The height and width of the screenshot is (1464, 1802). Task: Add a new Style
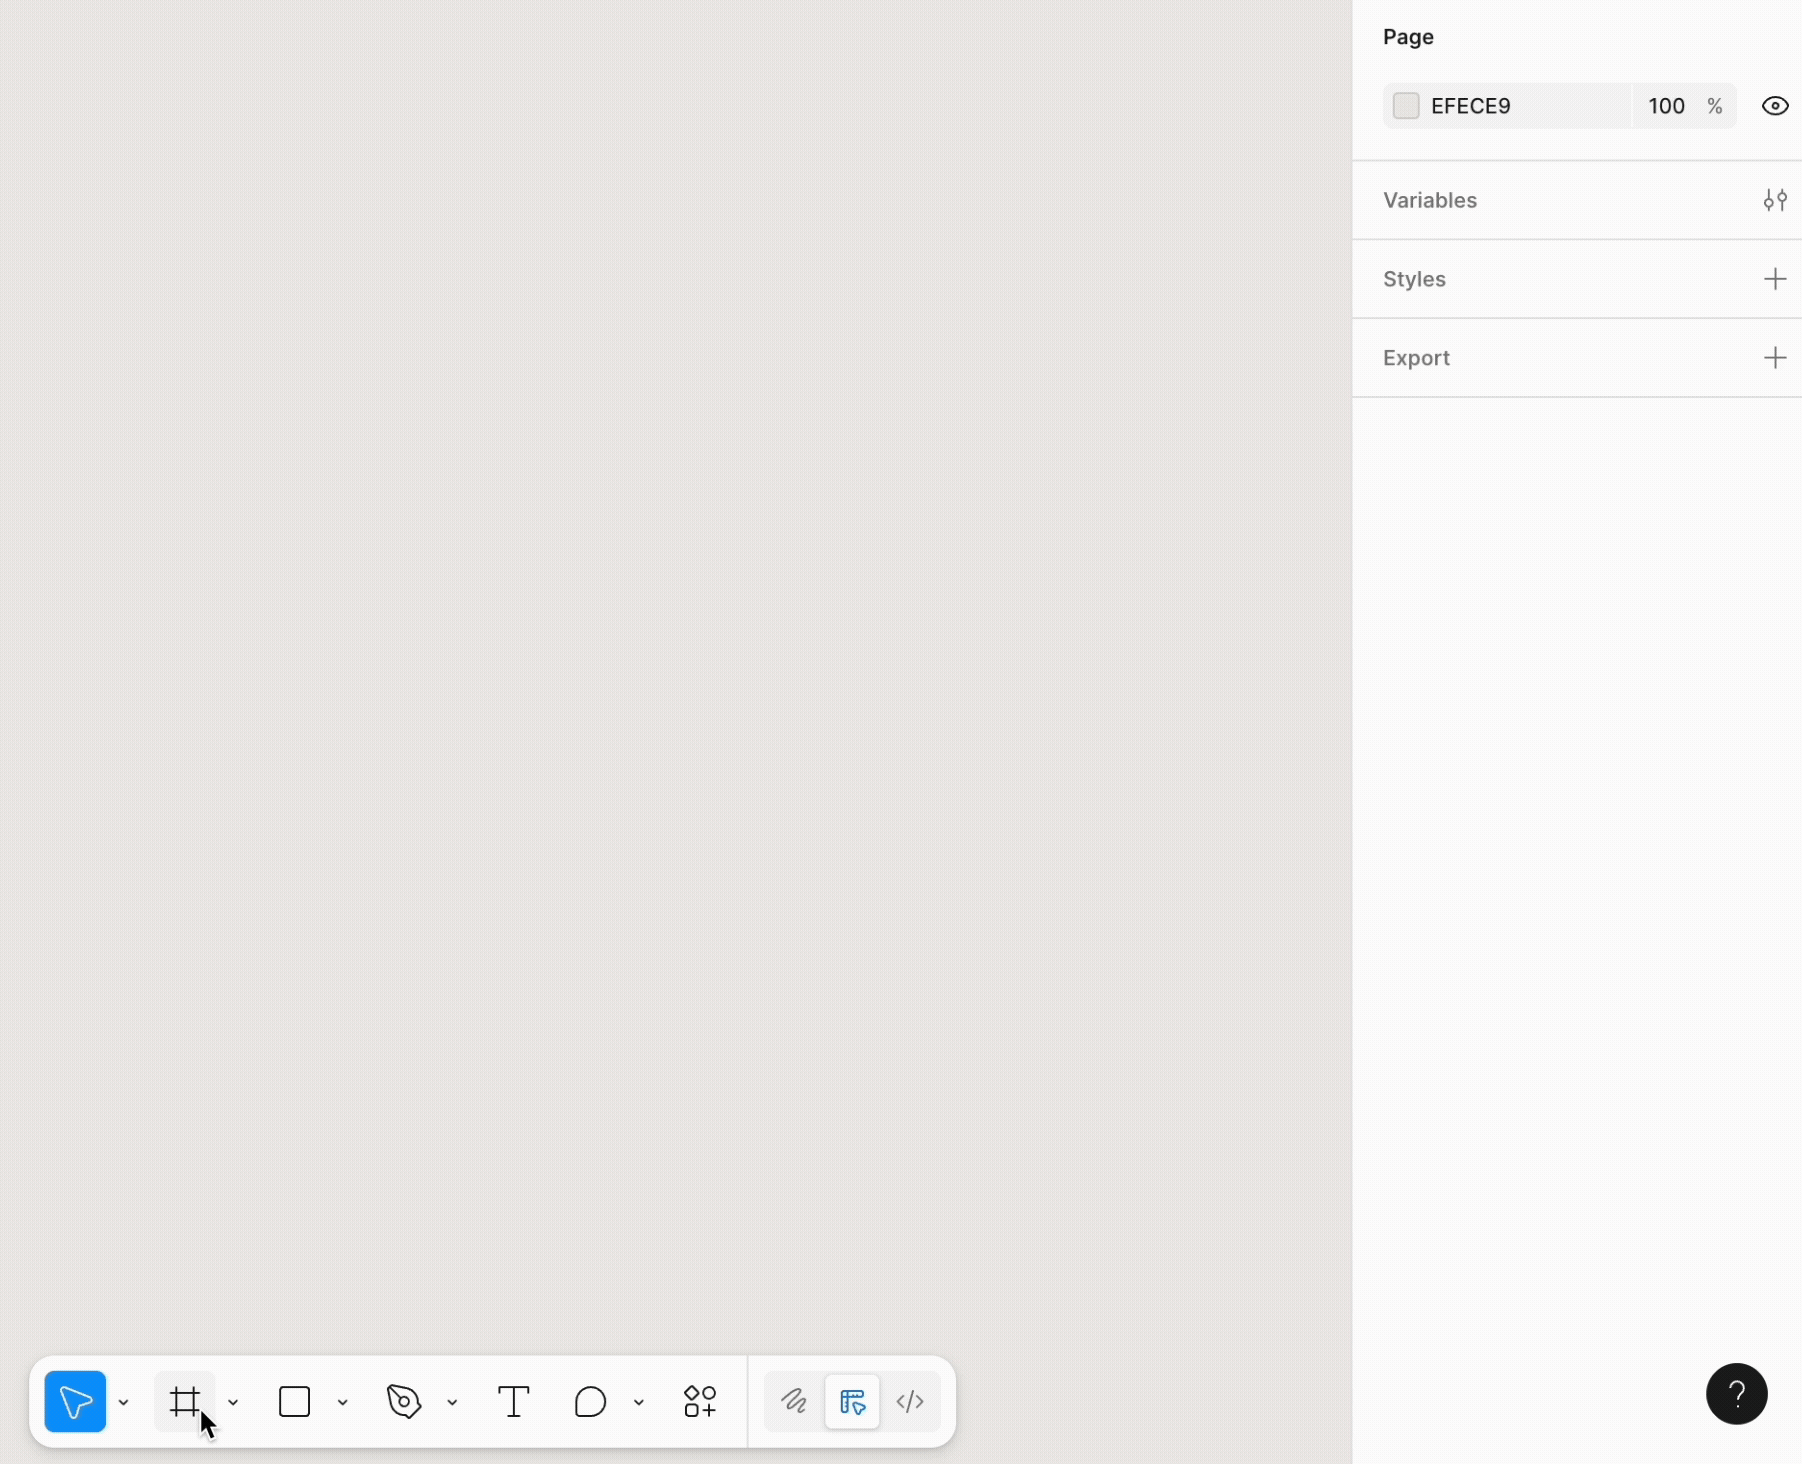point(1776,279)
